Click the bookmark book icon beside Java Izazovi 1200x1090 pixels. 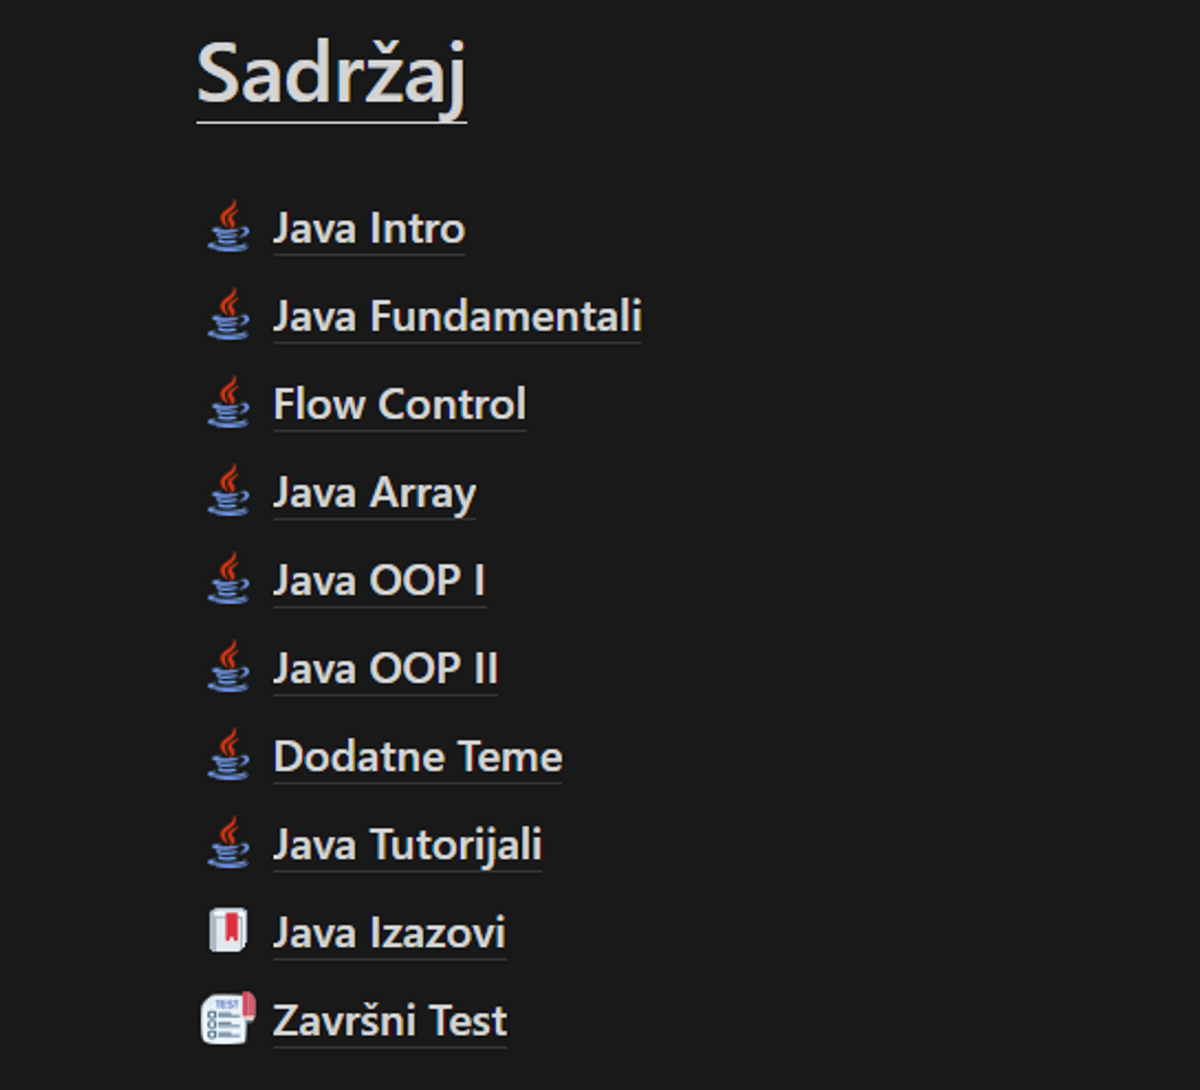tap(229, 932)
